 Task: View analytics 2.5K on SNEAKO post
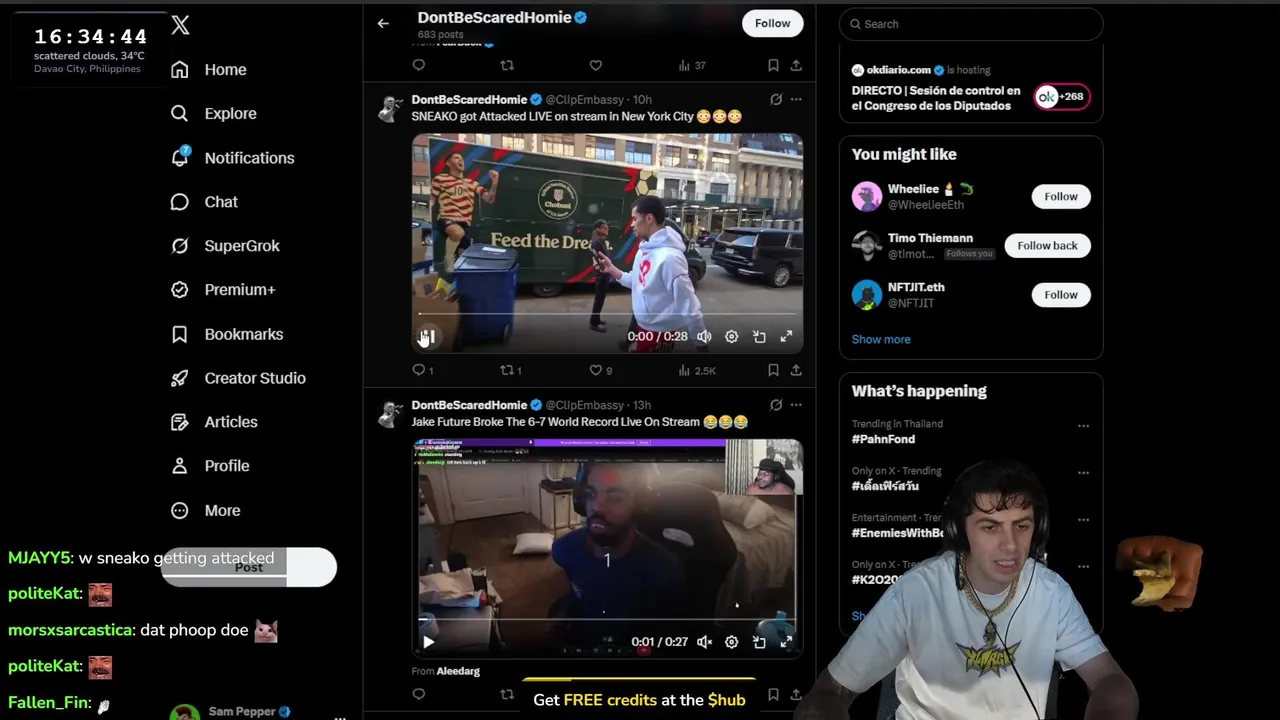pos(697,370)
